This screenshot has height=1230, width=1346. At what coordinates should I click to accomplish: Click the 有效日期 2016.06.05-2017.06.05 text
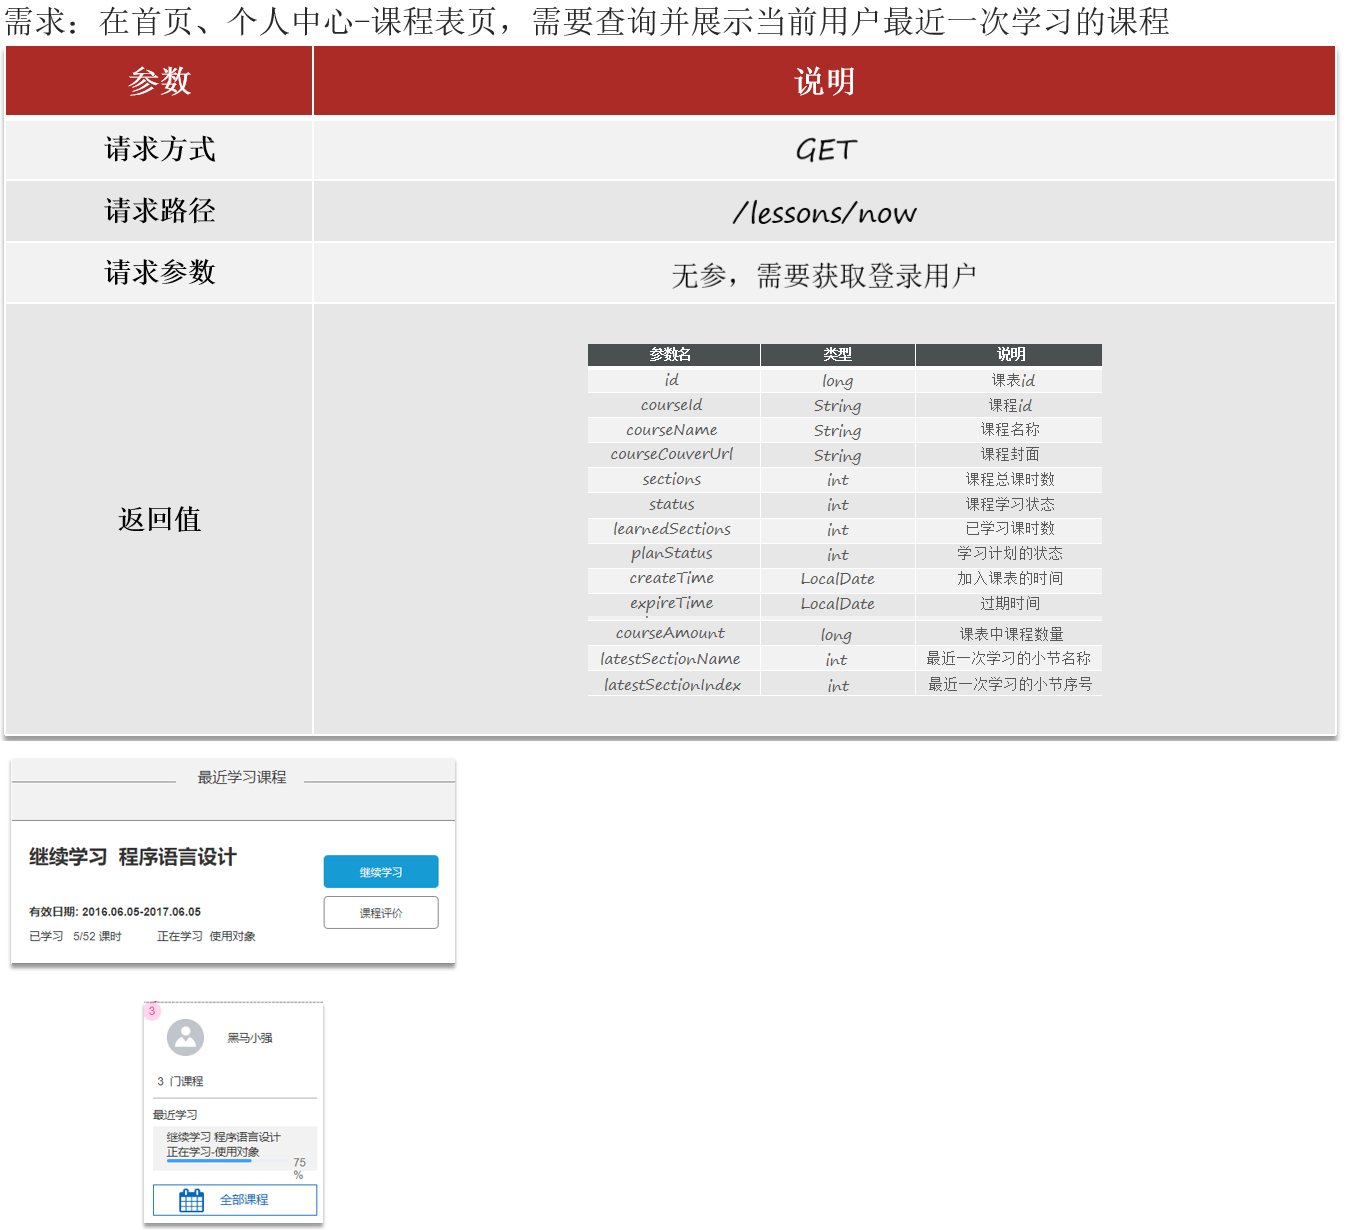[x=115, y=912]
